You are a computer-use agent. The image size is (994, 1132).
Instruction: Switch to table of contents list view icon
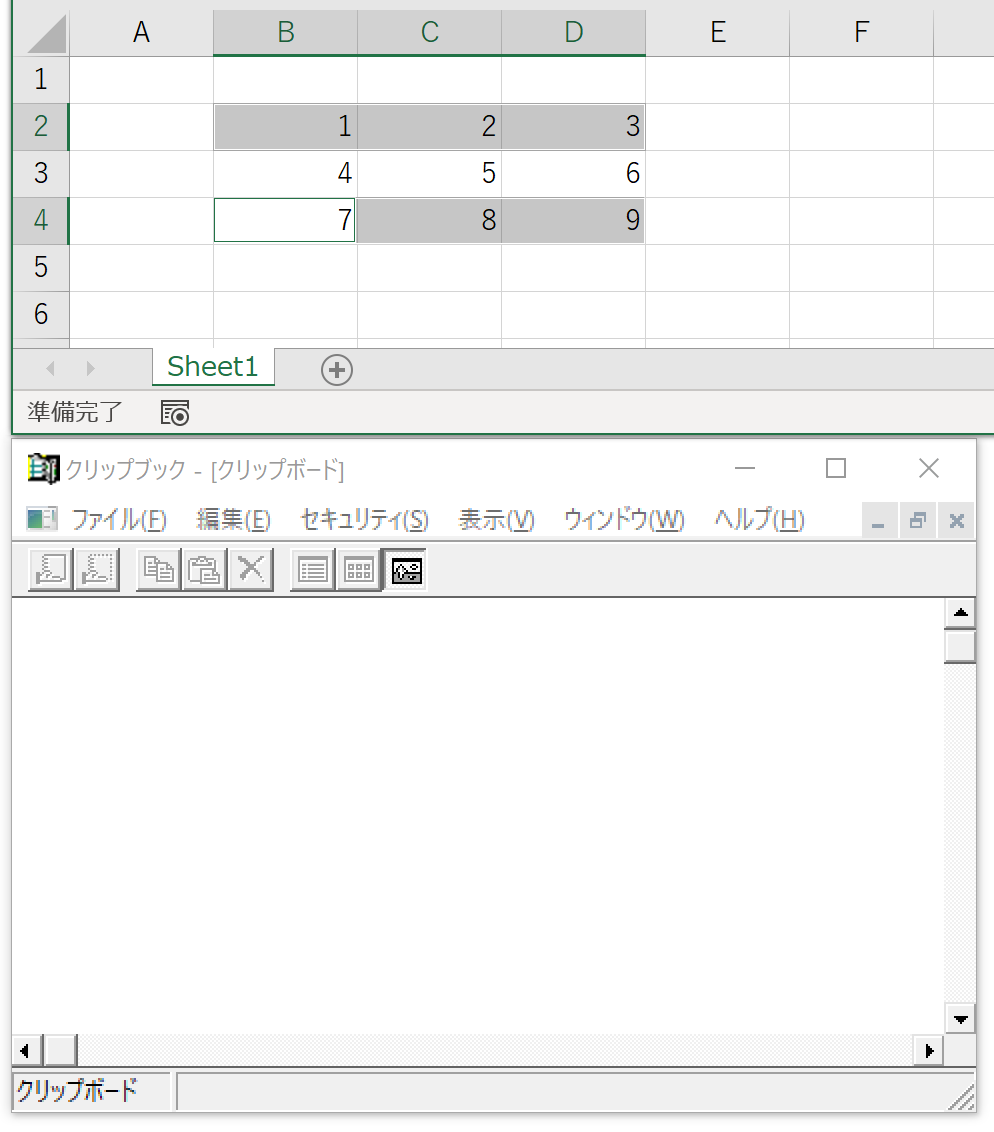coord(313,570)
